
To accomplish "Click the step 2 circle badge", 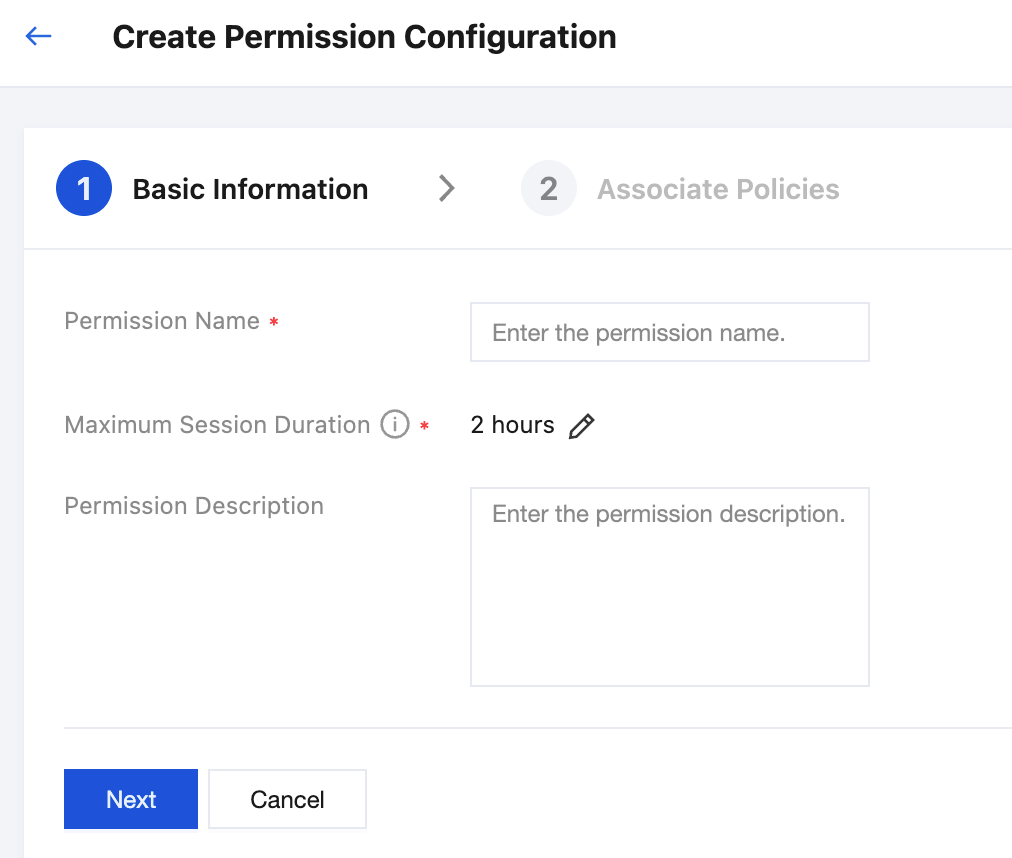I will pyautogui.click(x=548, y=189).
